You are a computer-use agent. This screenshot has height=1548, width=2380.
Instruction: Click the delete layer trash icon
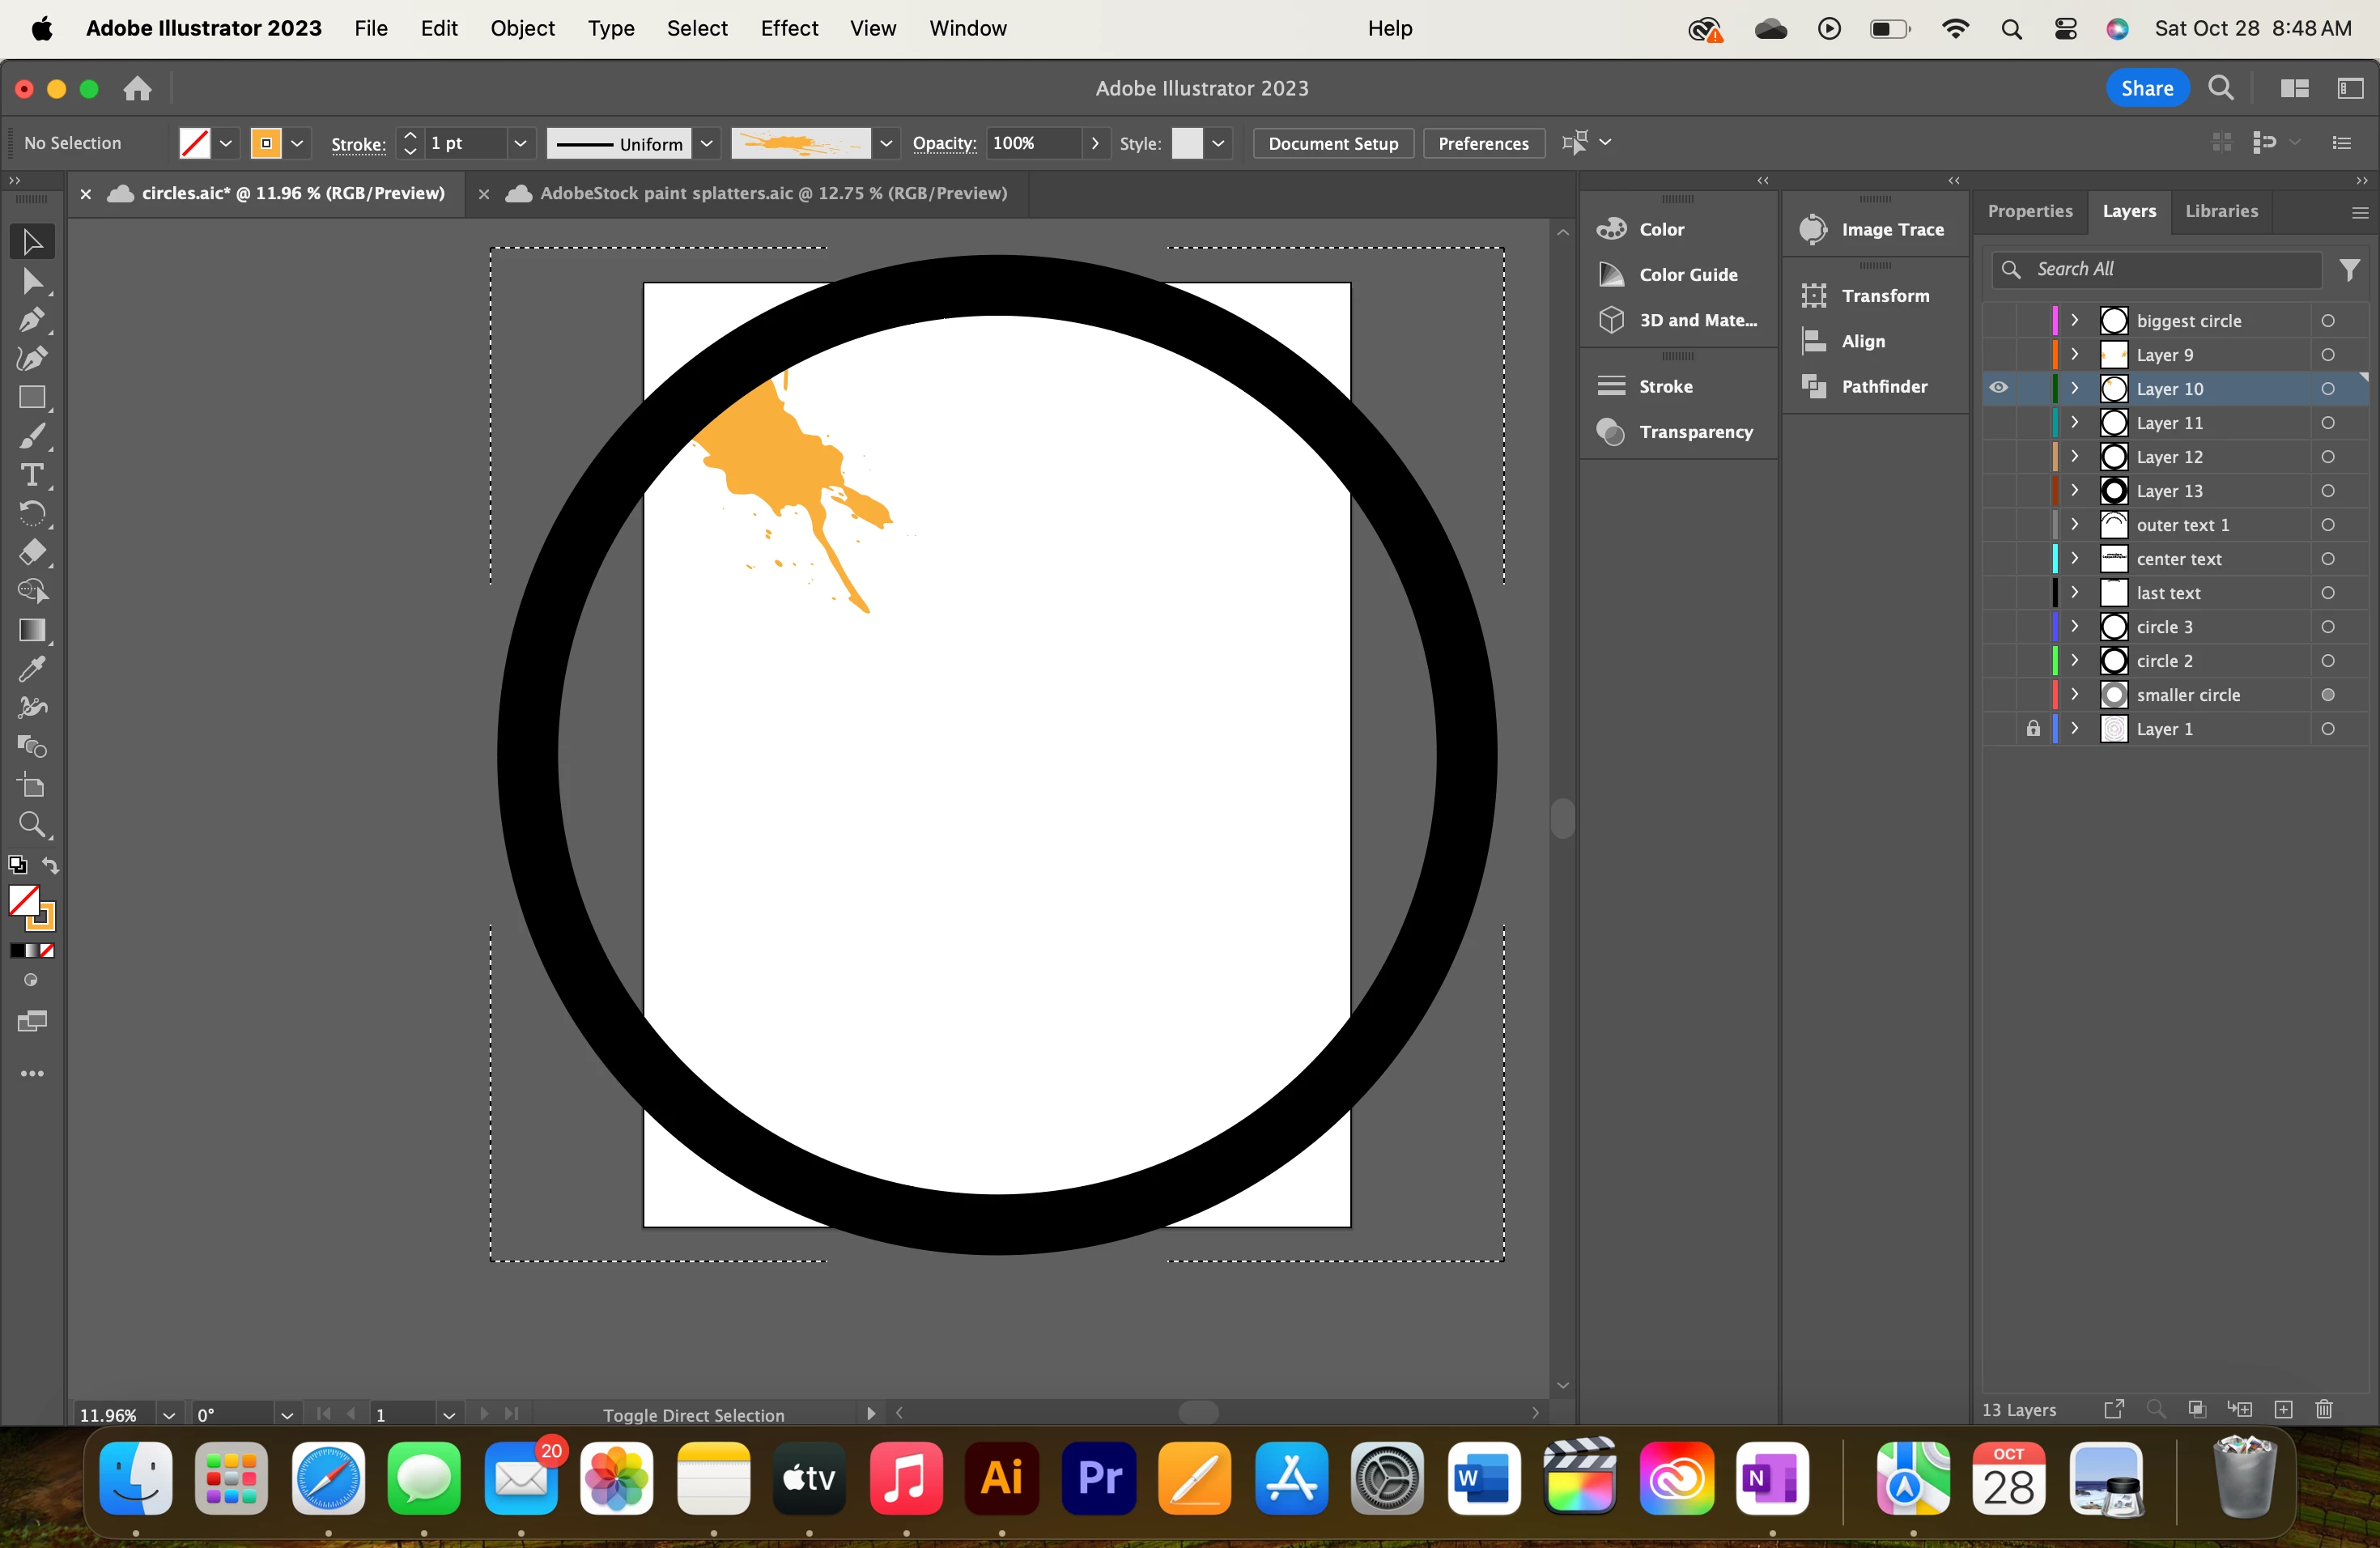pyautogui.click(x=2323, y=1409)
